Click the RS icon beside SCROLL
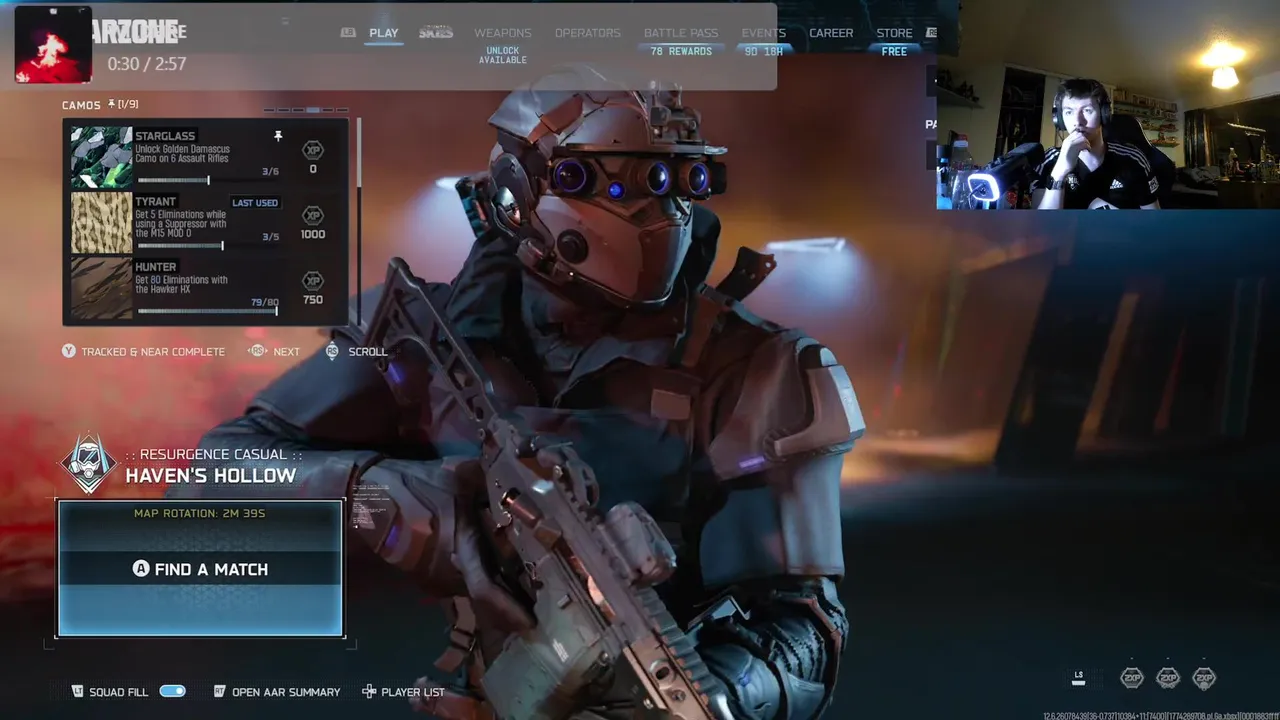Screen dimensions: 1280x720 pyautogui.click(x=333, y=351)
